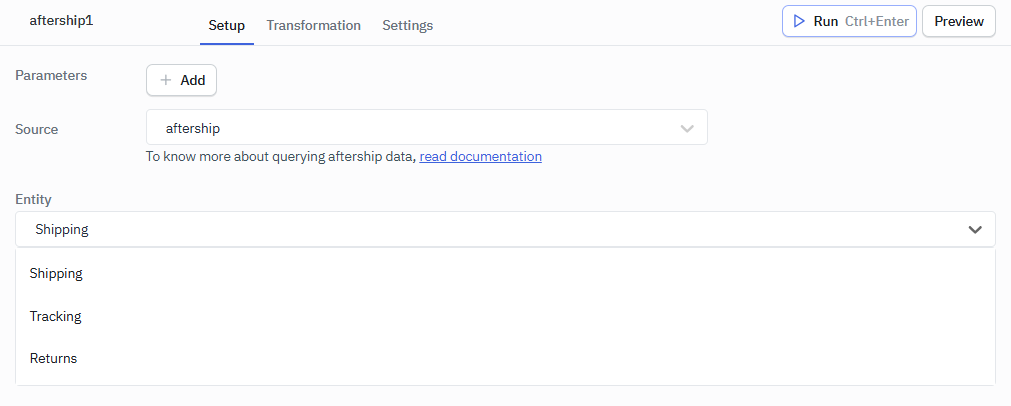Collapse the Entity dropdown arrow
Screen dimensions: 1011x406
[975, 229]
